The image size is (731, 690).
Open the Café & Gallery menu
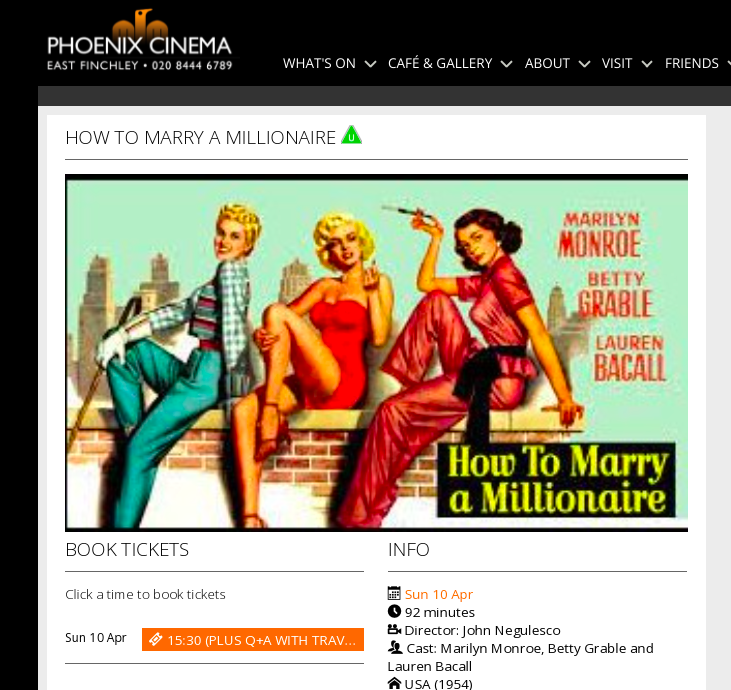[x=440, y=63]
